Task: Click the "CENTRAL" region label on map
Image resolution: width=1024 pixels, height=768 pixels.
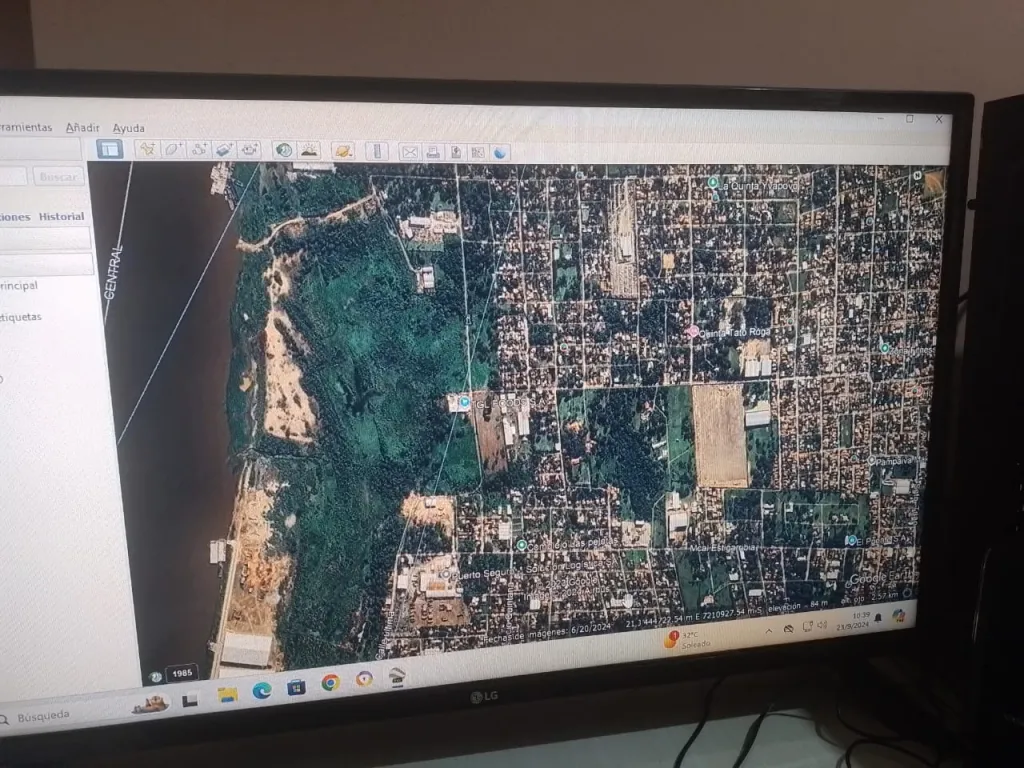Action: (x=113, y=272)
